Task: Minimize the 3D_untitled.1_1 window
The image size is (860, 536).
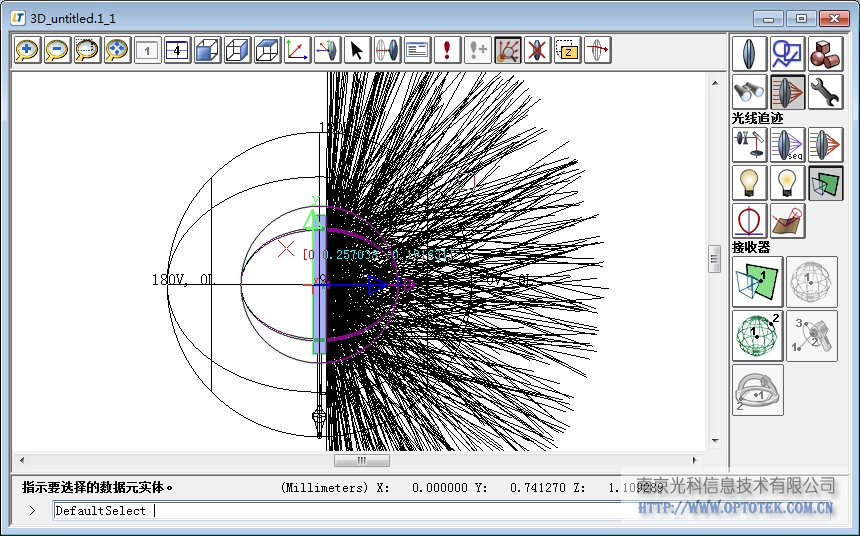Action: (x=768, y=19)
